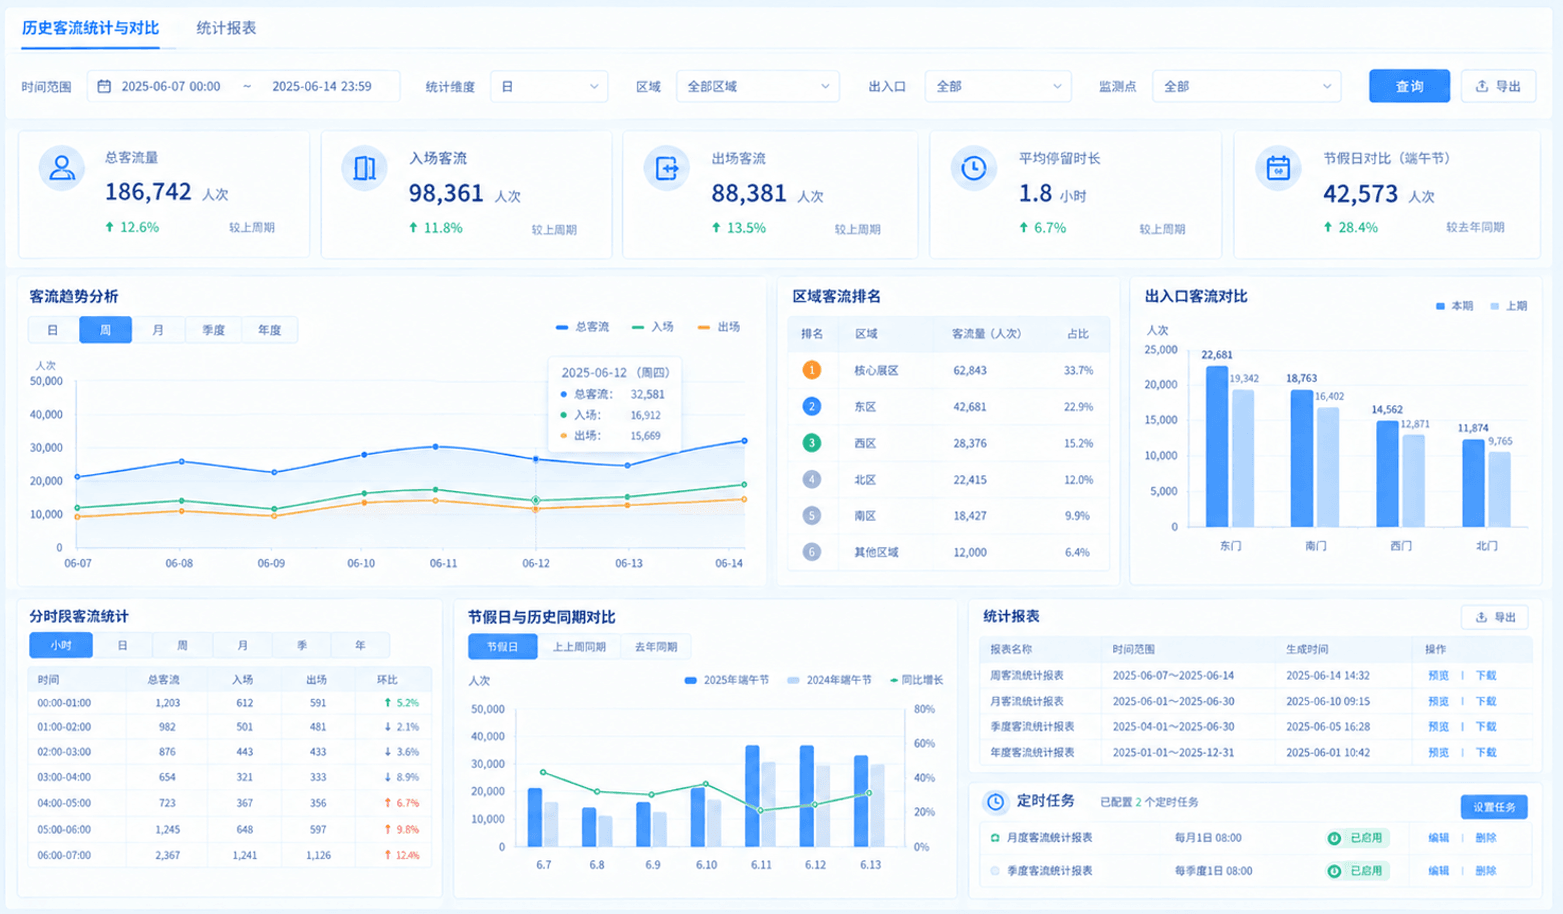Toggle the 上期 series in the 出入口客流对比 legend
The height and width of the screenshot is (914, 1563).
tap(1509, 306)
